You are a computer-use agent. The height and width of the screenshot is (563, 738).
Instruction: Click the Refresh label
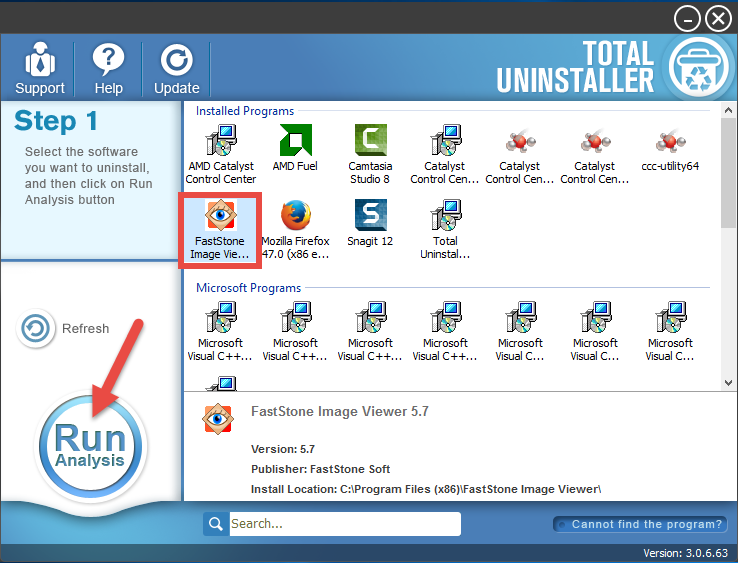coord(85,329)
